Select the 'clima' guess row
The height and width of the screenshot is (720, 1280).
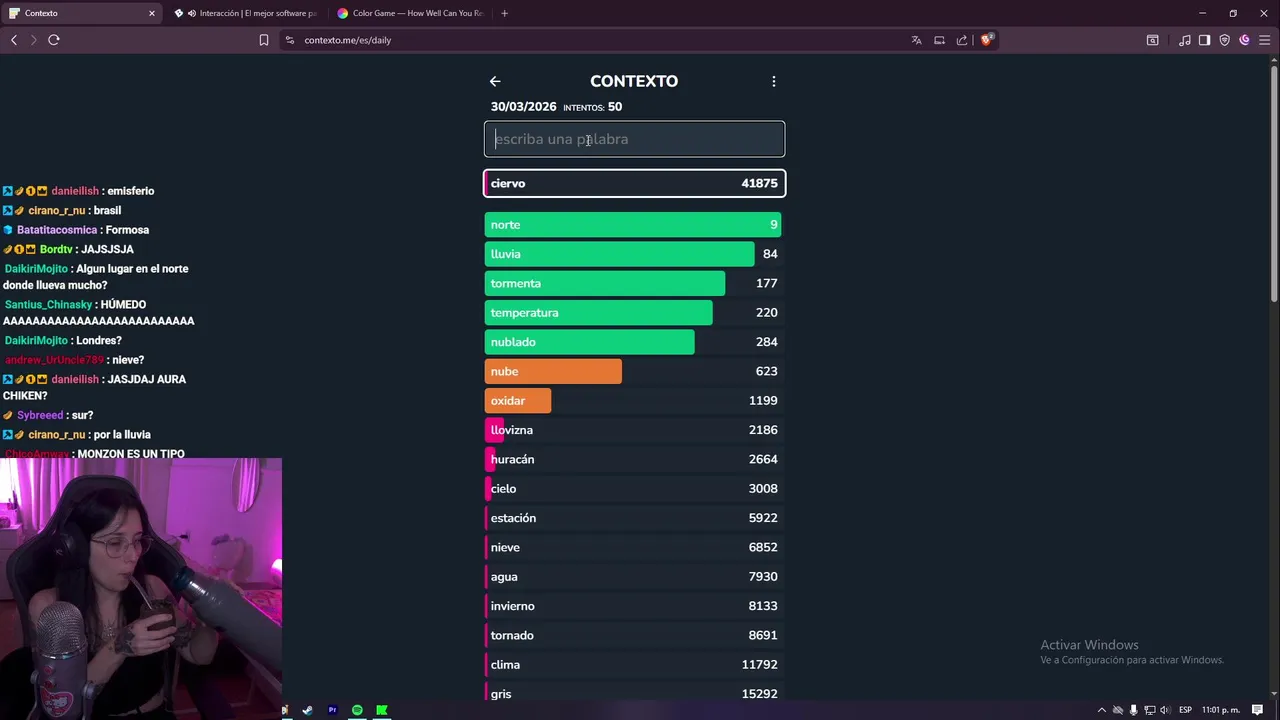coord(634,665)
